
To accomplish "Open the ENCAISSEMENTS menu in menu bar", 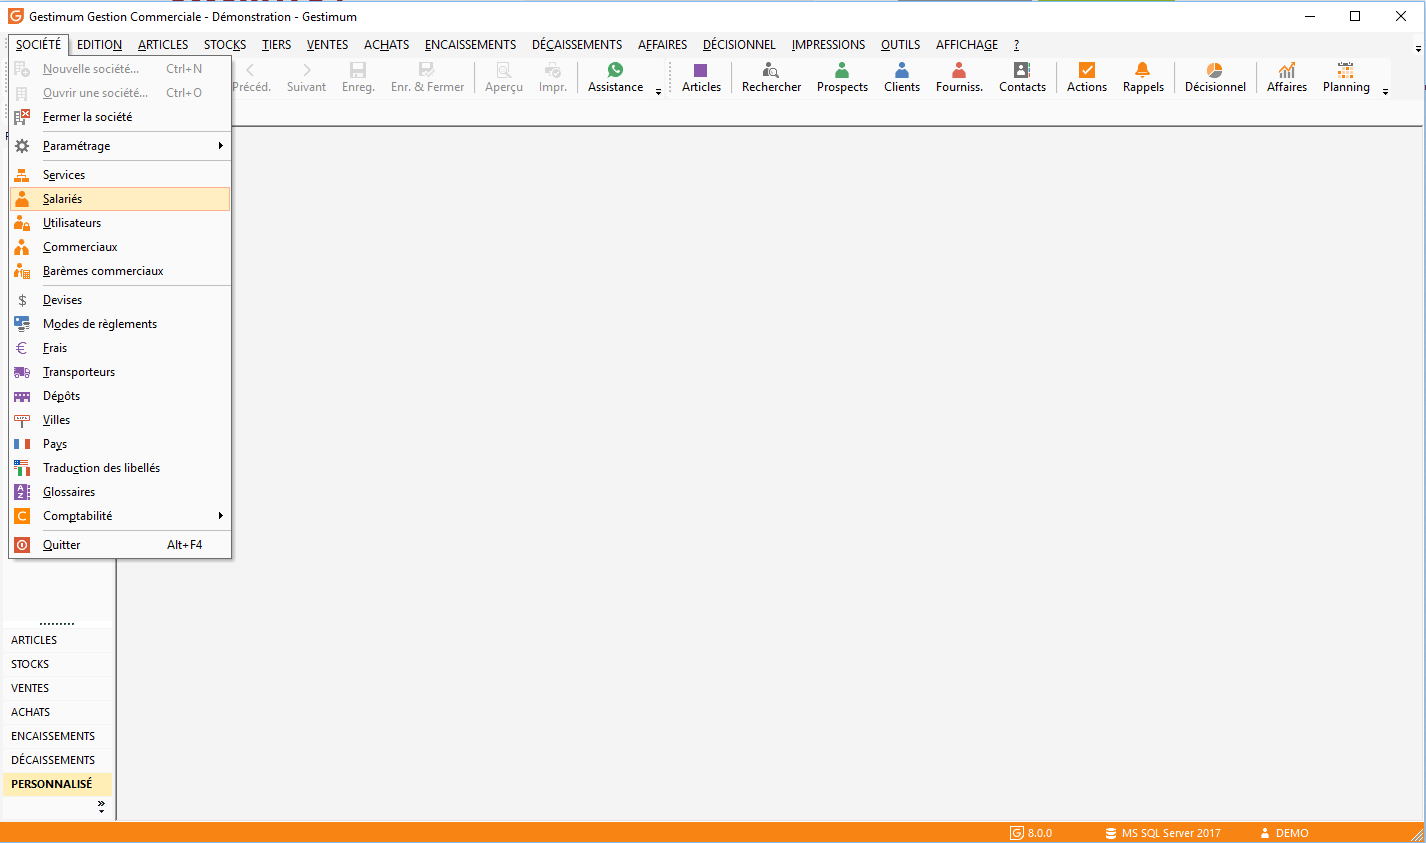I will click(x=470, y=45).
